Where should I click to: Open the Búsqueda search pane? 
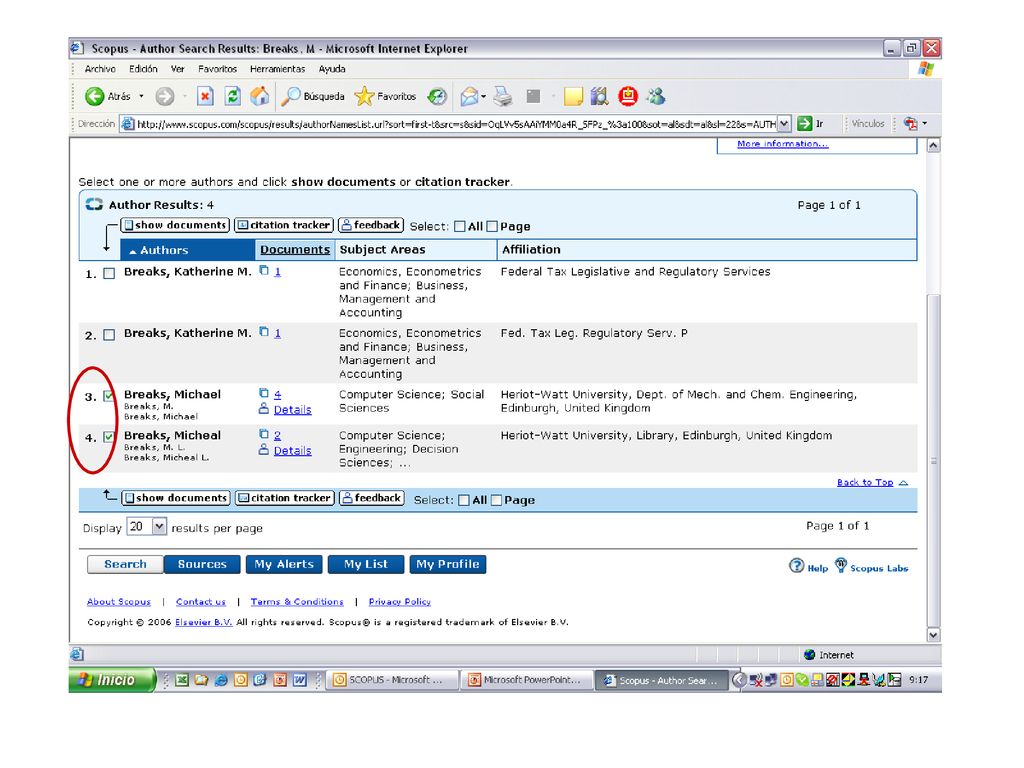[313, 97]
